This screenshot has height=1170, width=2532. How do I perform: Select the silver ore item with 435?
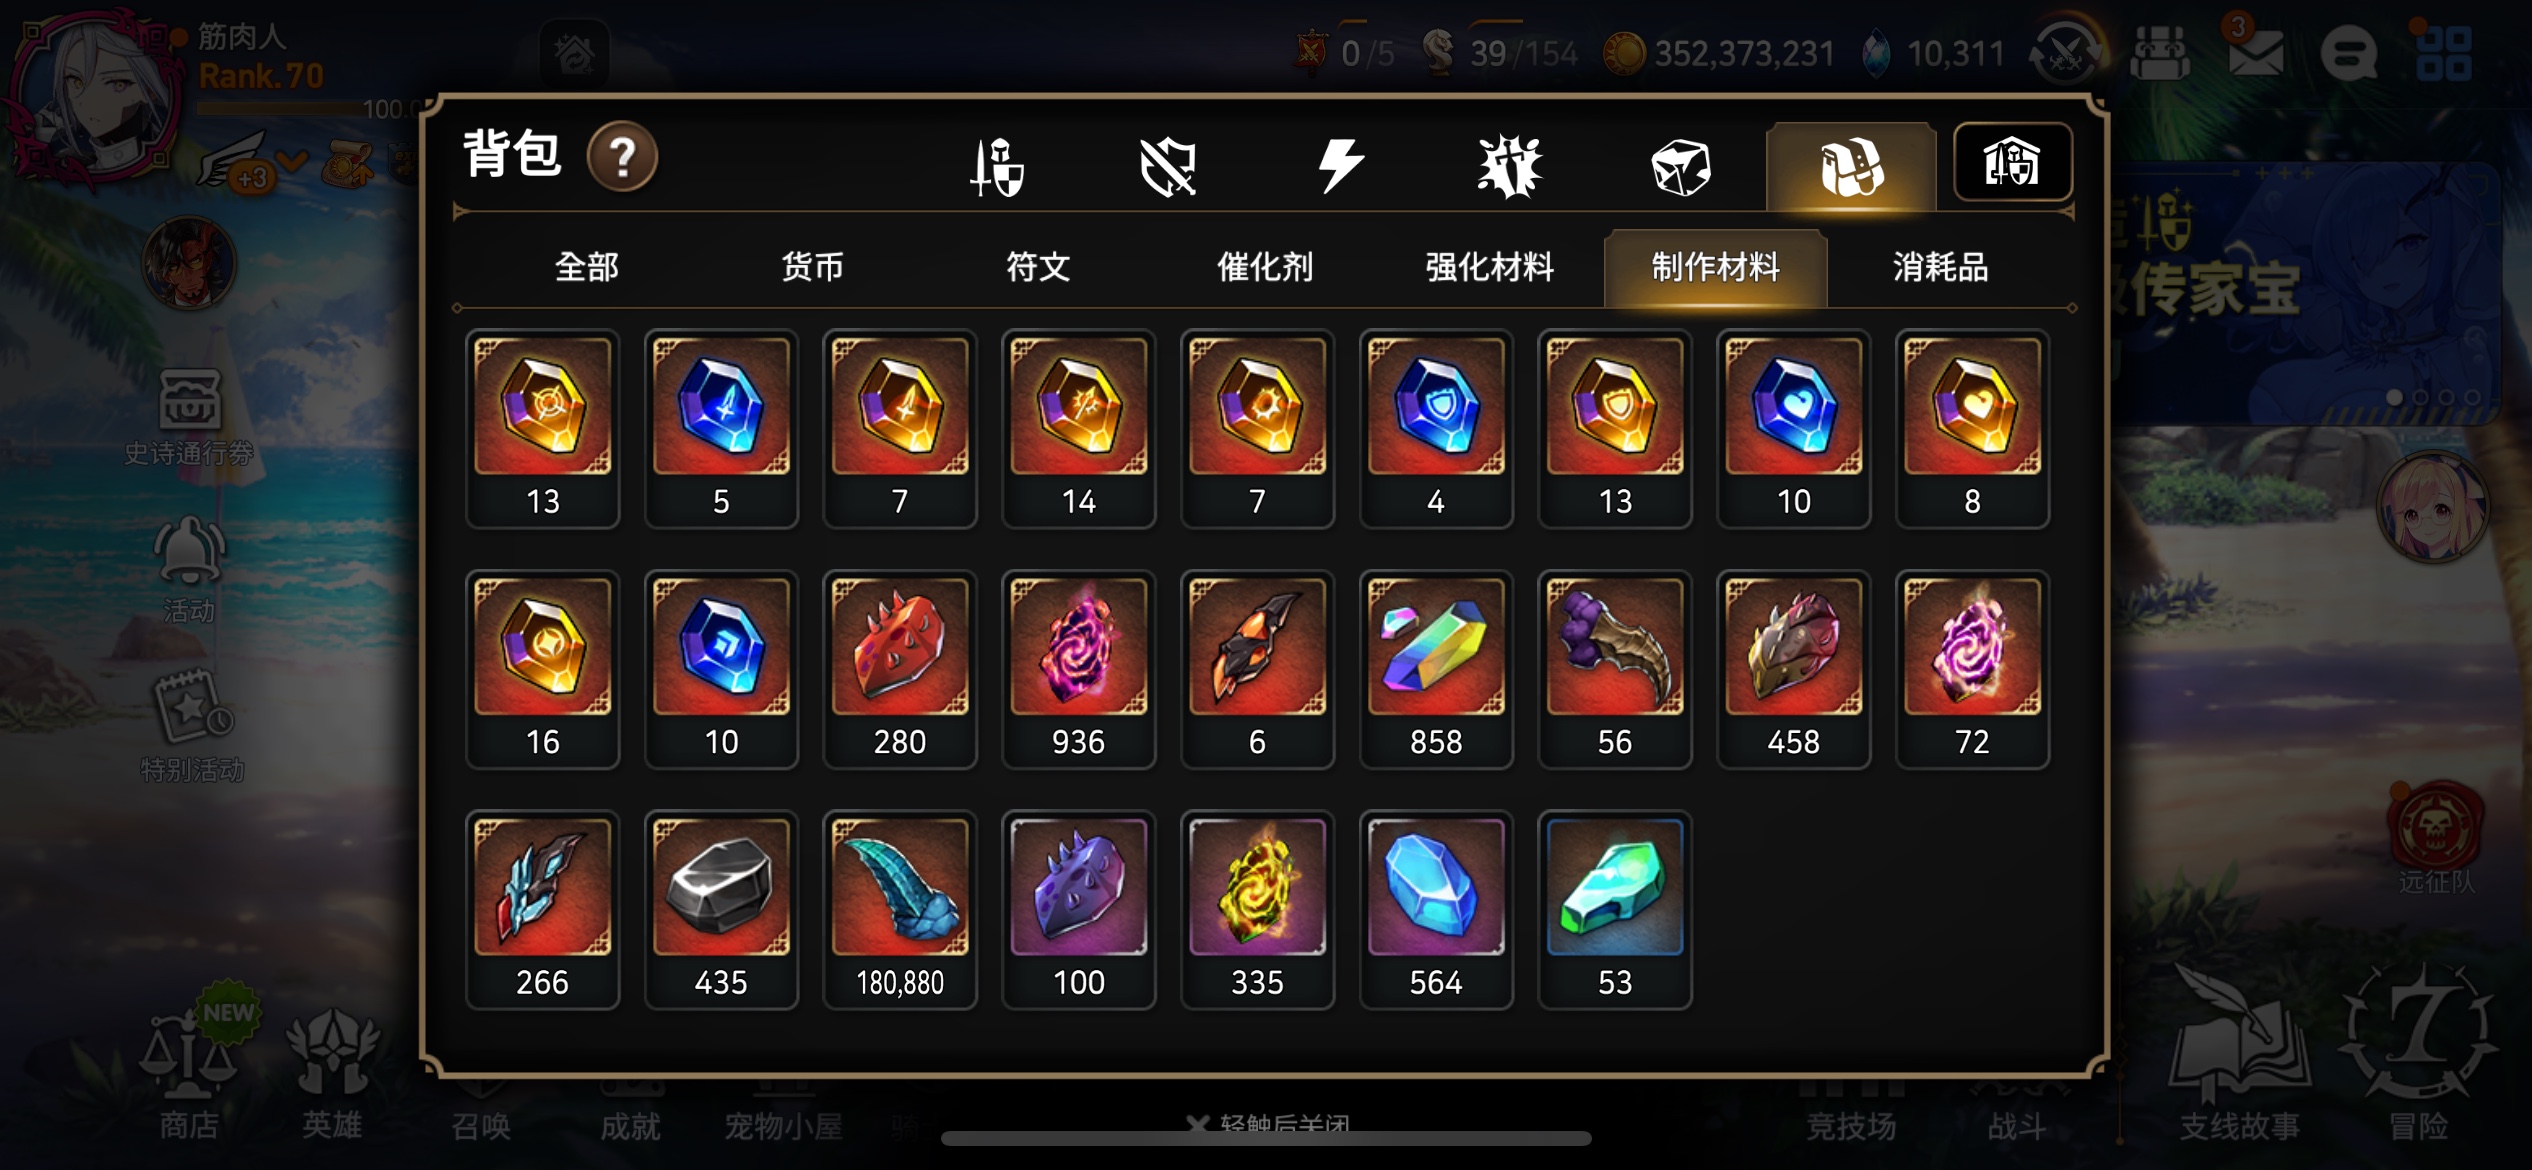[x=721, y=909]
